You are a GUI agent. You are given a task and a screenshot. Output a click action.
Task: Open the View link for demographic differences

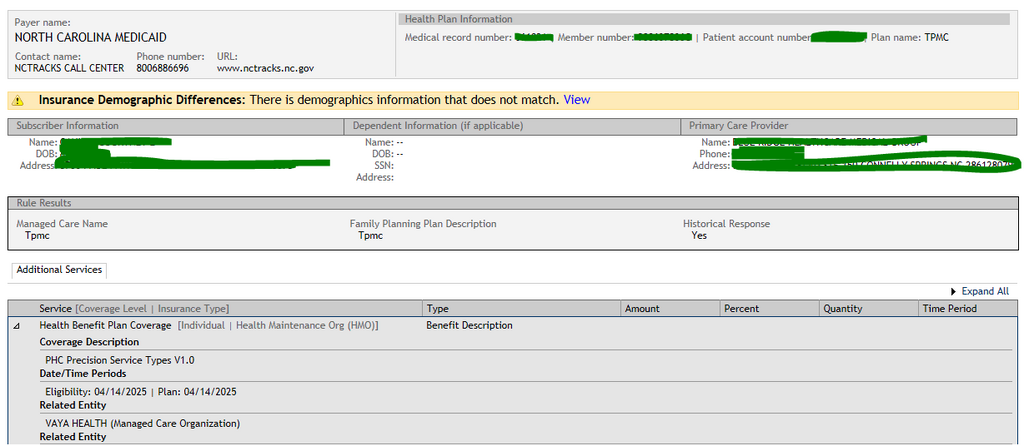577,100
